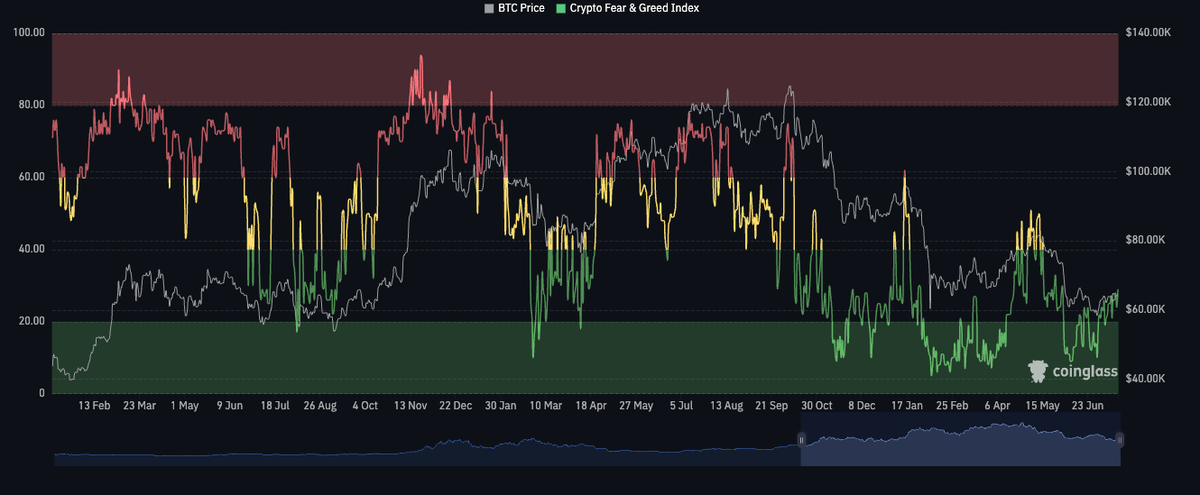Click the $140.00K price axis value
Image resolution: width=1200 pixels, height=495 pixels.
coord(1148,33)
